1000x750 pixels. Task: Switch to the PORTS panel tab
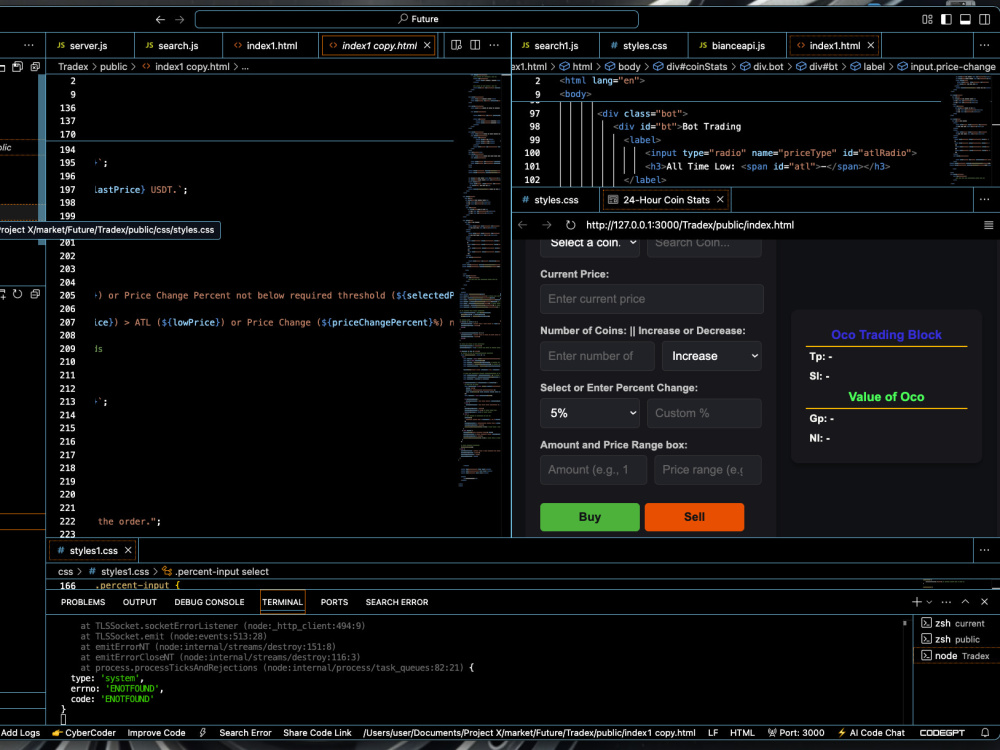(334, 602)
